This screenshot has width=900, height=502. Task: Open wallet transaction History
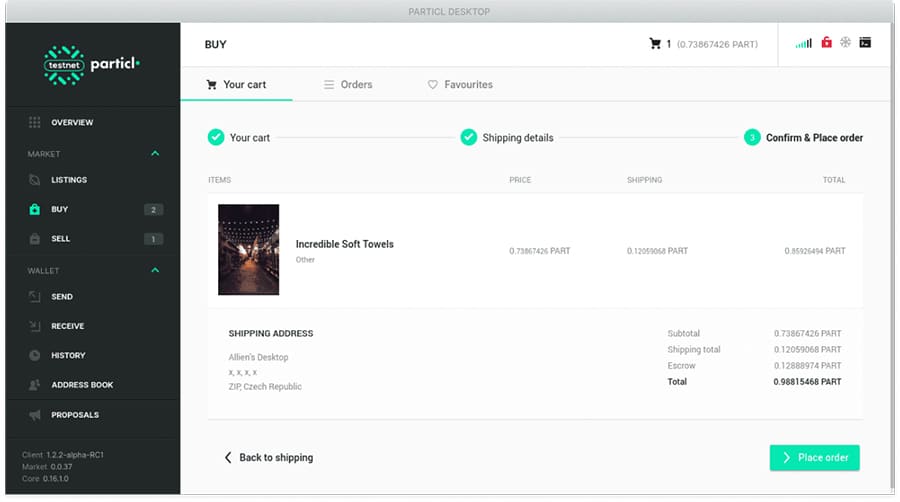67,355
